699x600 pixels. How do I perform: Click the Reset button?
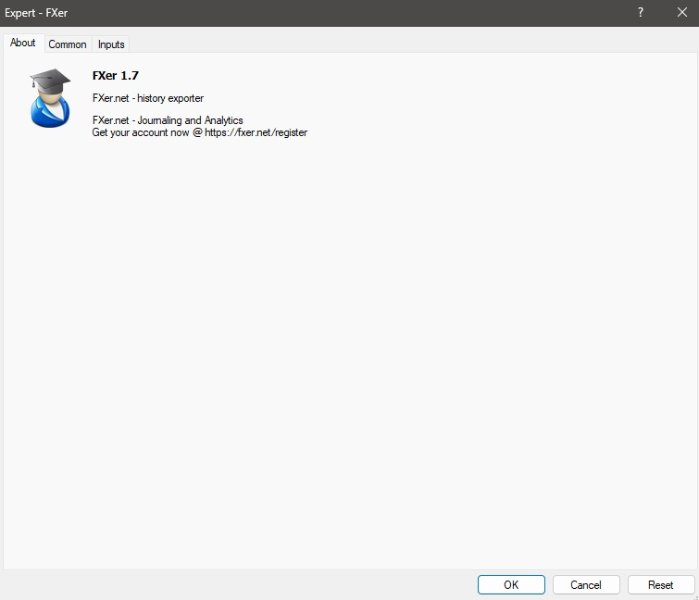pos(661,584)
